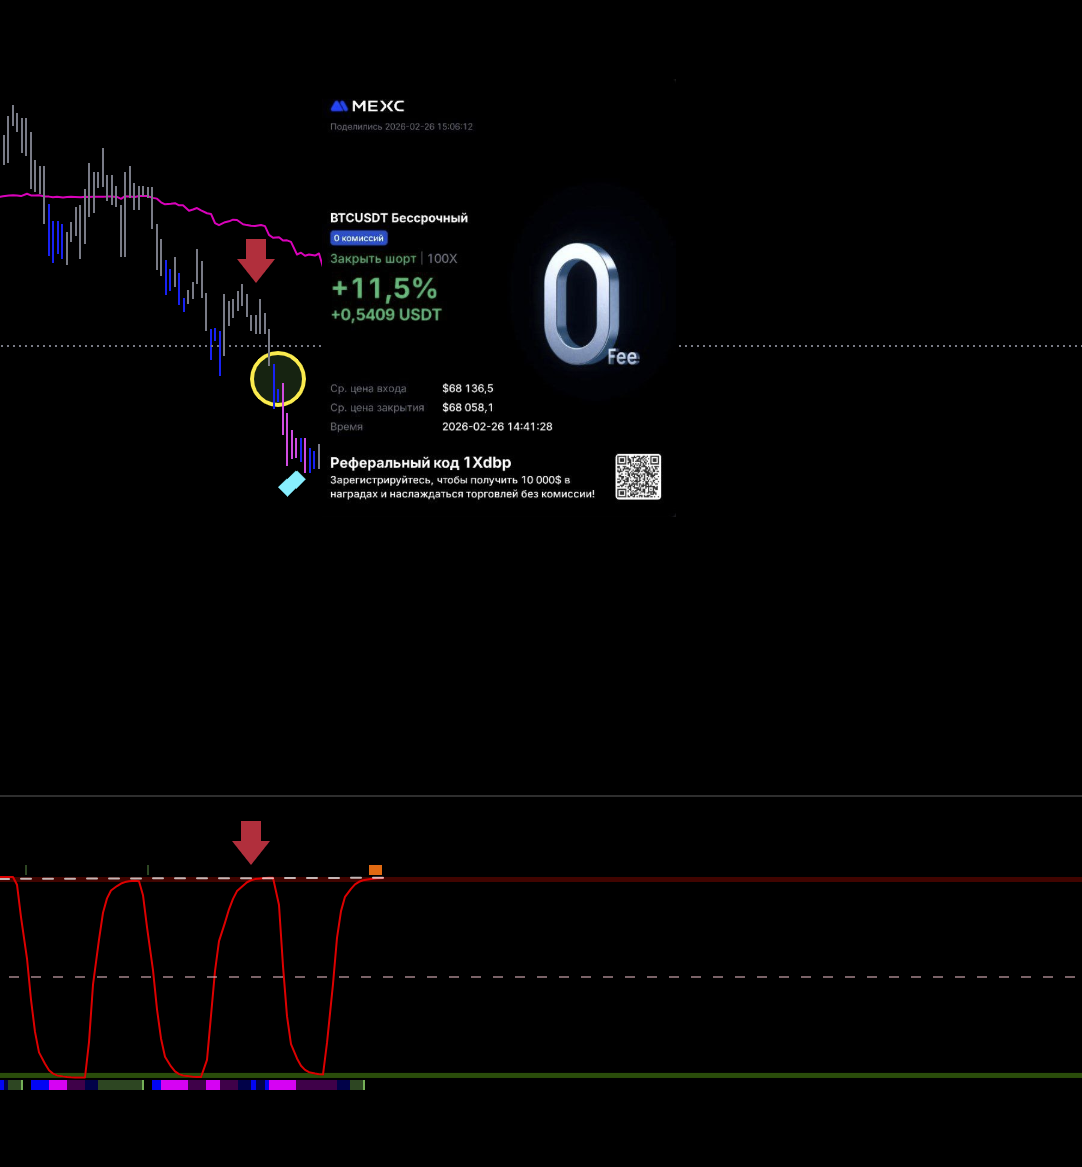Select the yellow circle marker on the chart
The height and width of the screenshot is (1167, 1082).
coord(277,379)
